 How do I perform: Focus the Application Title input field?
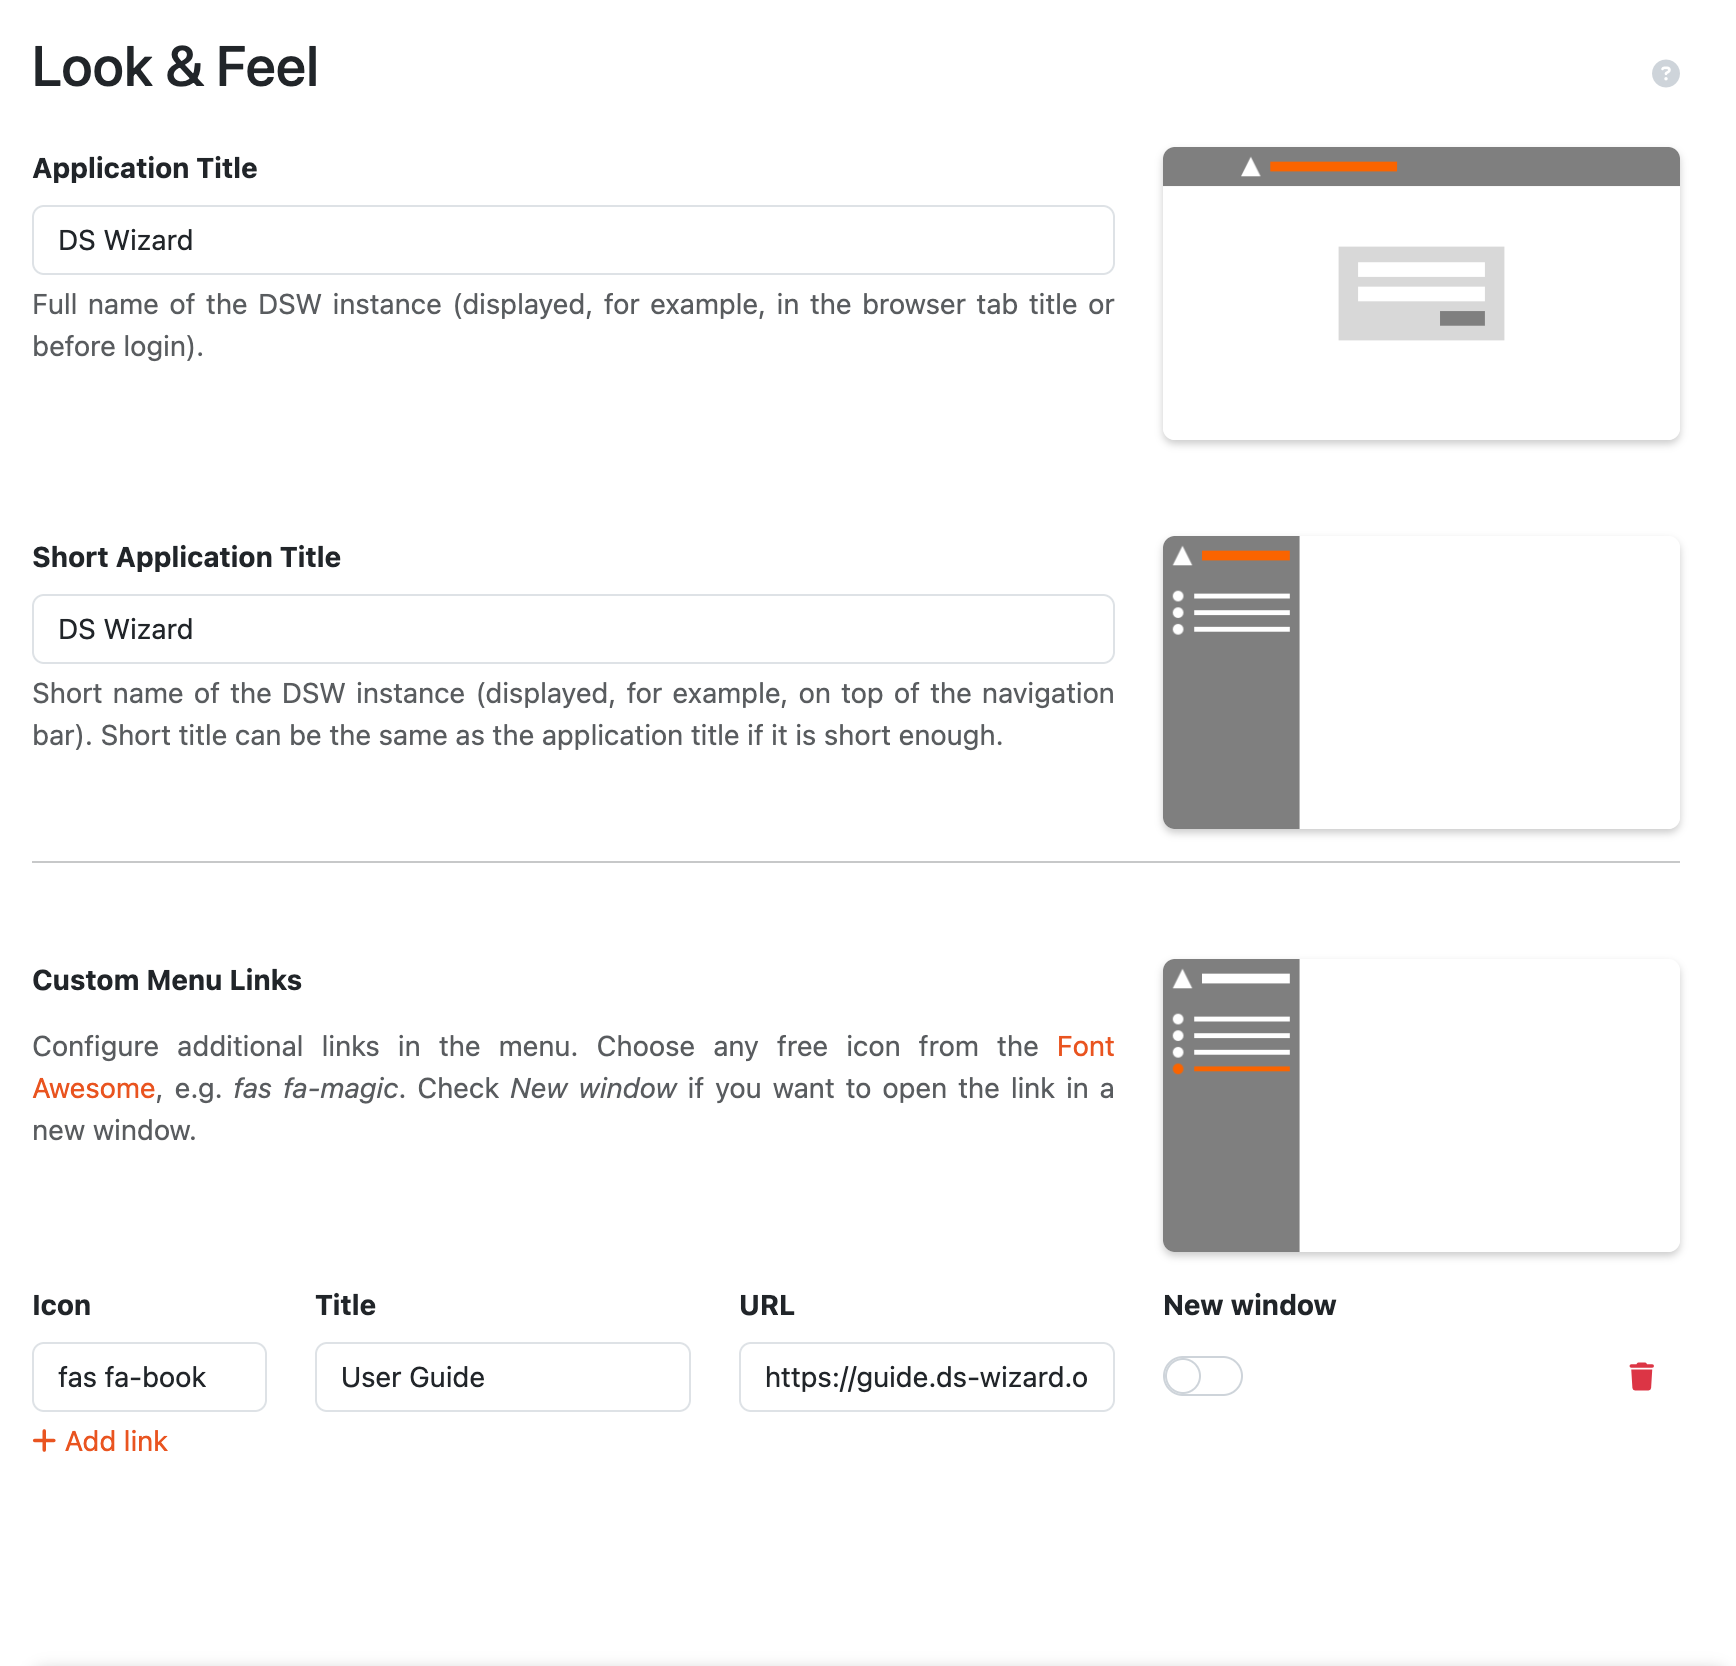pyautogui.click(x=573, y=240)
